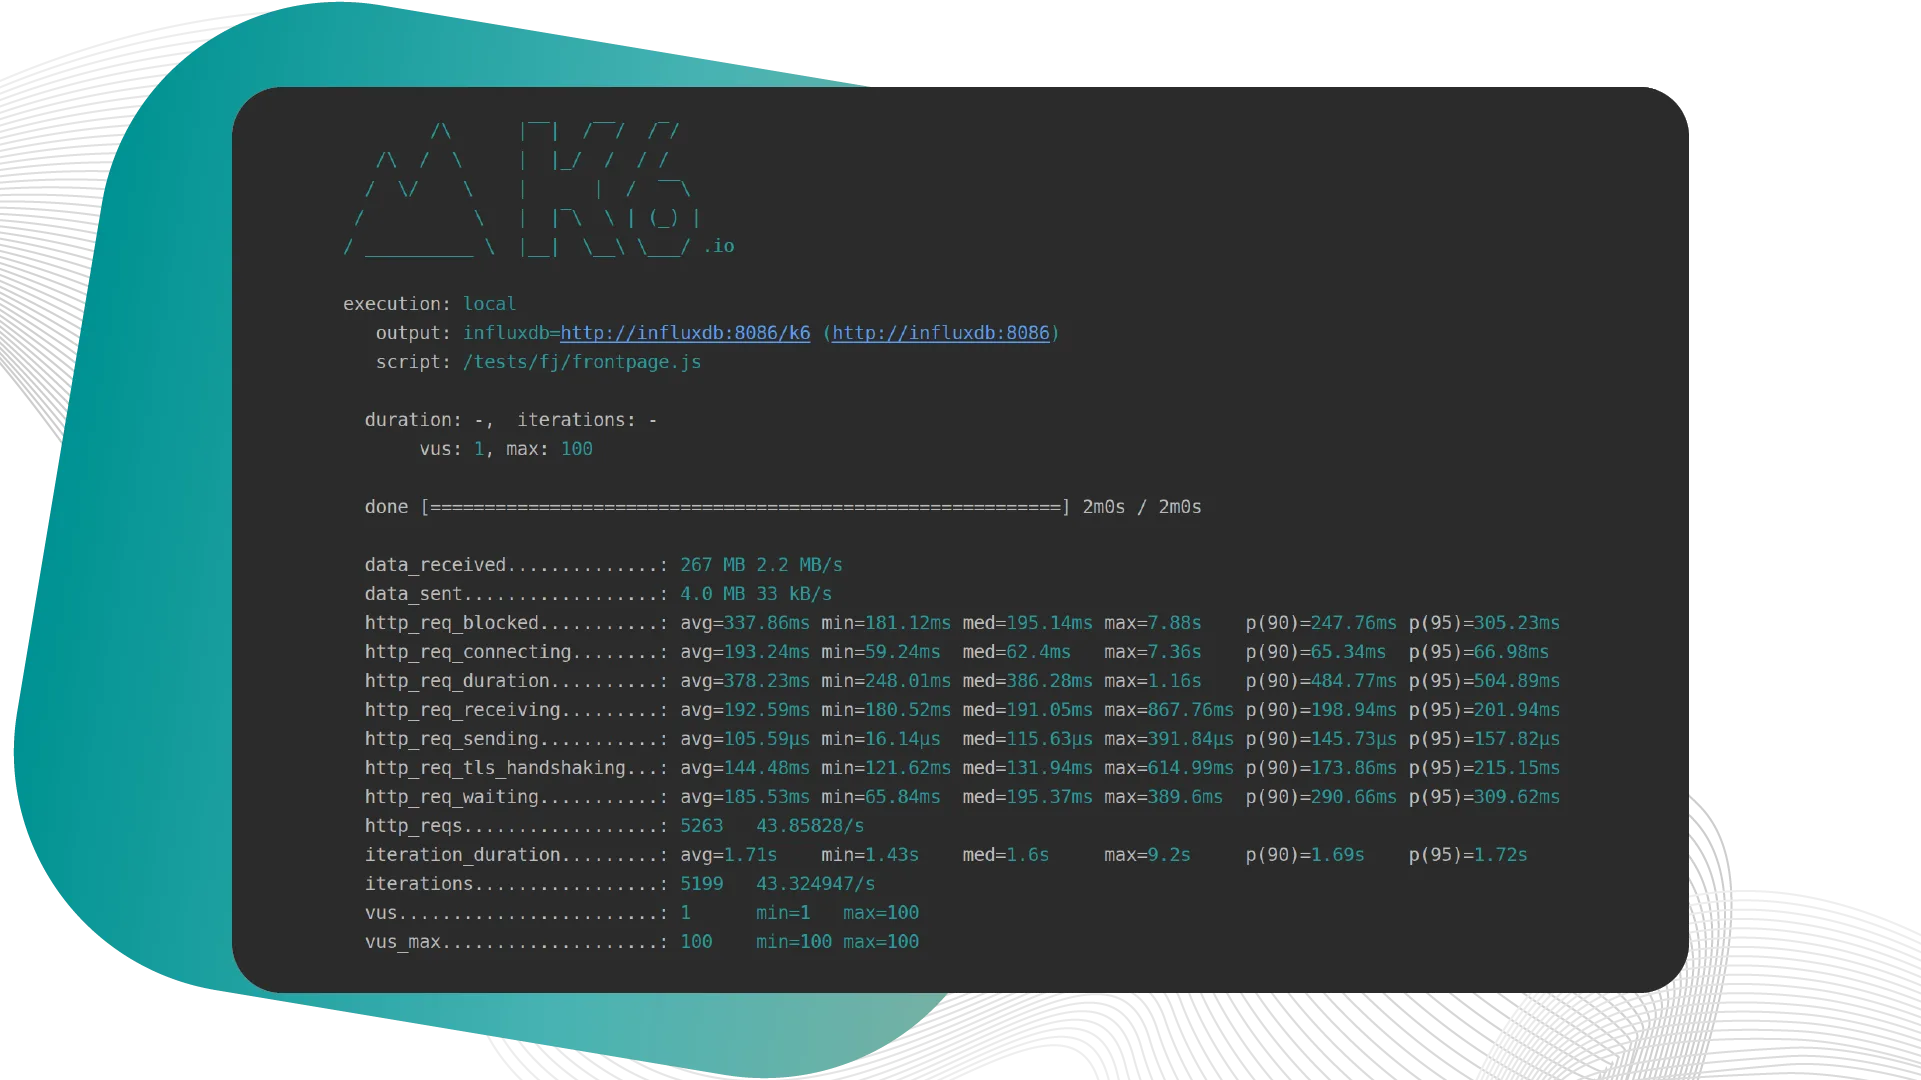The width and height of the screenshot is (1921, 1080).
Task: Click http_req_connecting p(90)=65.34ms
Action: click(x=1316, y=652)
